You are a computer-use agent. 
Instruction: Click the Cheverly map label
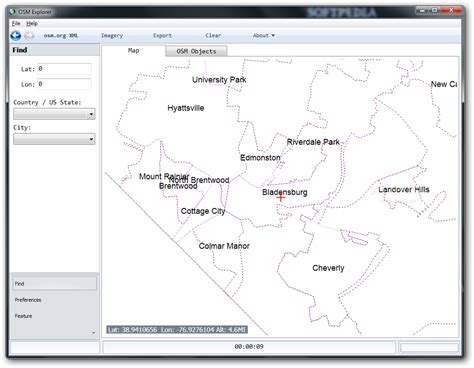tap(328, 268)
